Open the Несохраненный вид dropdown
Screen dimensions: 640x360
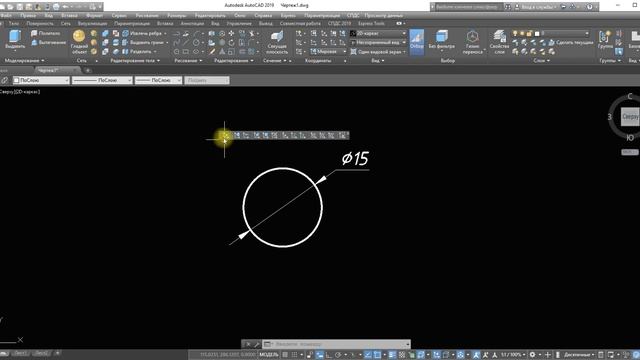[379, 42]
